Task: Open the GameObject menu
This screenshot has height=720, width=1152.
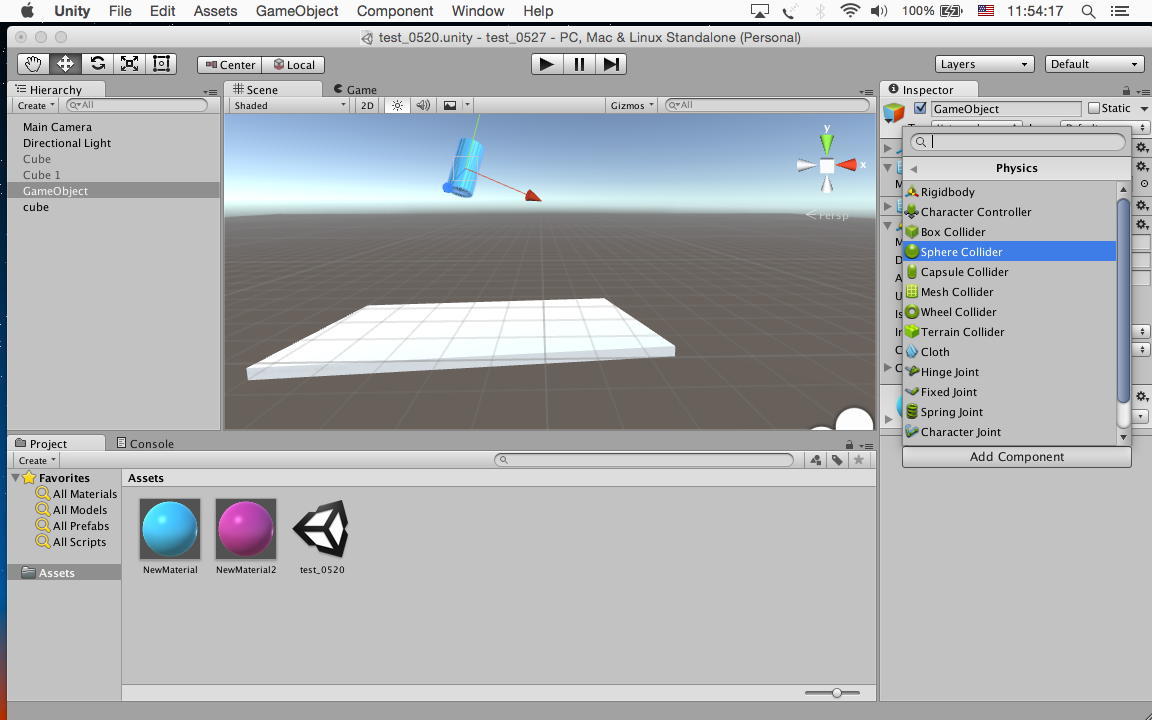Action: [297, 11]
